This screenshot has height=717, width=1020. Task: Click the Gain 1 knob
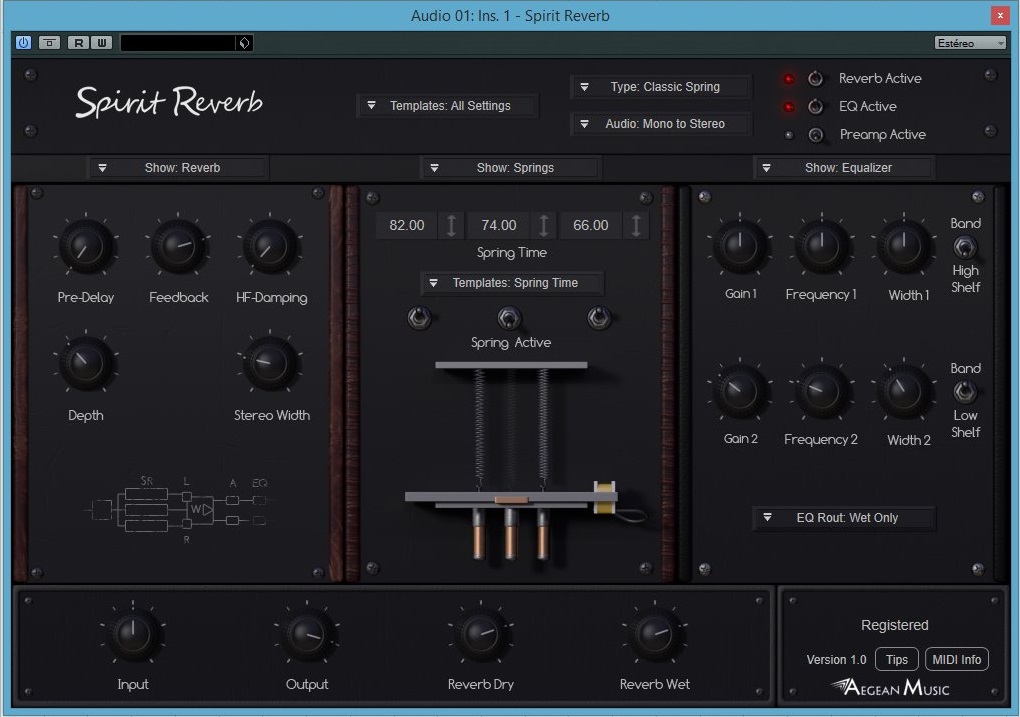pyautogui.click(x=740, y=246)
